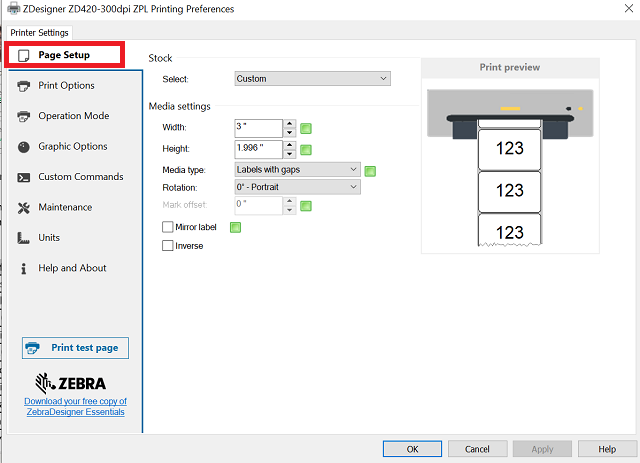Click the Height input field
640x463 pixels.
(x=258, y=148)
